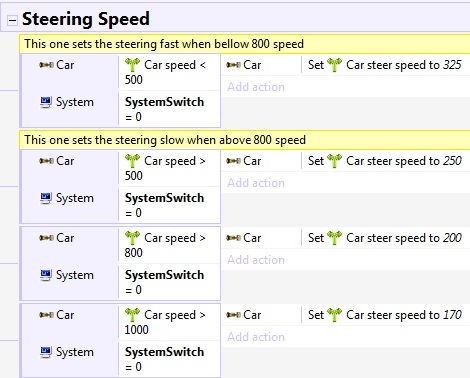Collapse the Steering Speed group

[x=12, y=21]
